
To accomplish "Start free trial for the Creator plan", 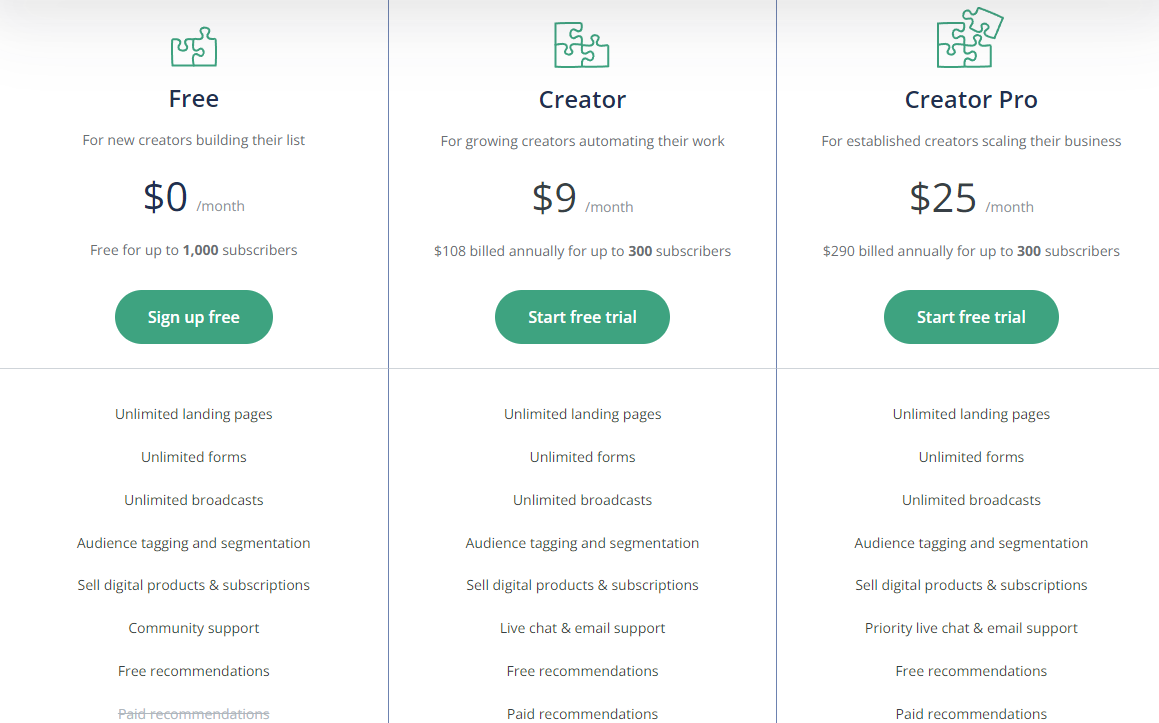I will pyautogui.click(x=582, y=317).
